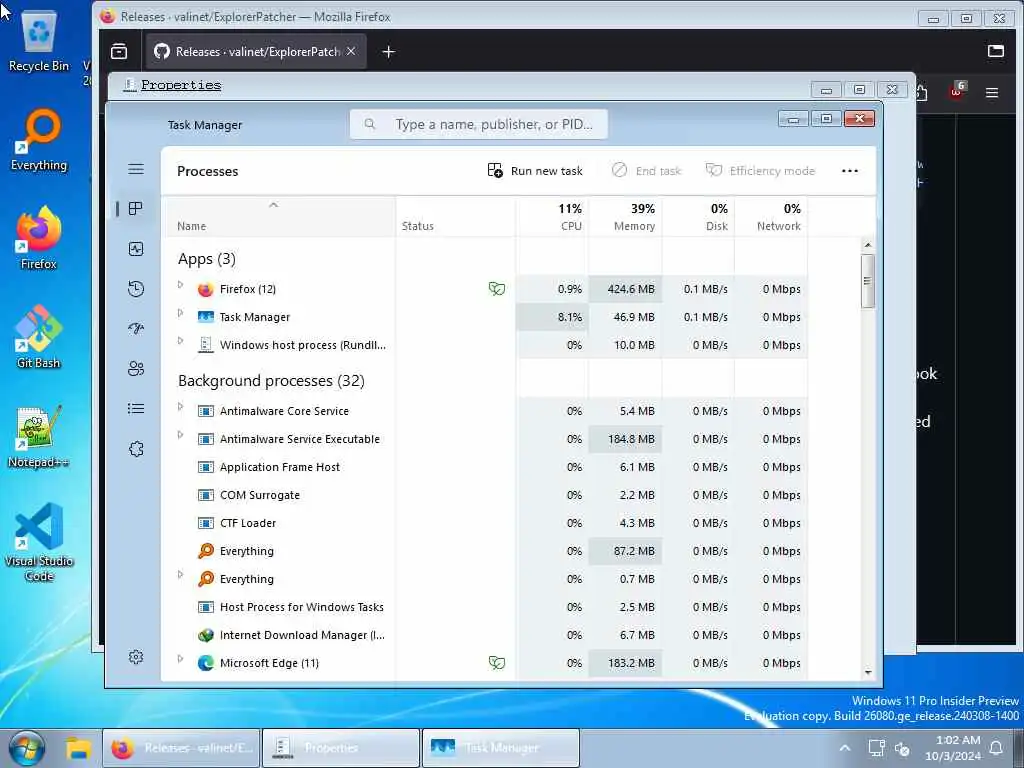Viewport: 1024px width, 768px height.
Task: Open Performance page icon in sidebar
Action: click(x=136, y=249)
